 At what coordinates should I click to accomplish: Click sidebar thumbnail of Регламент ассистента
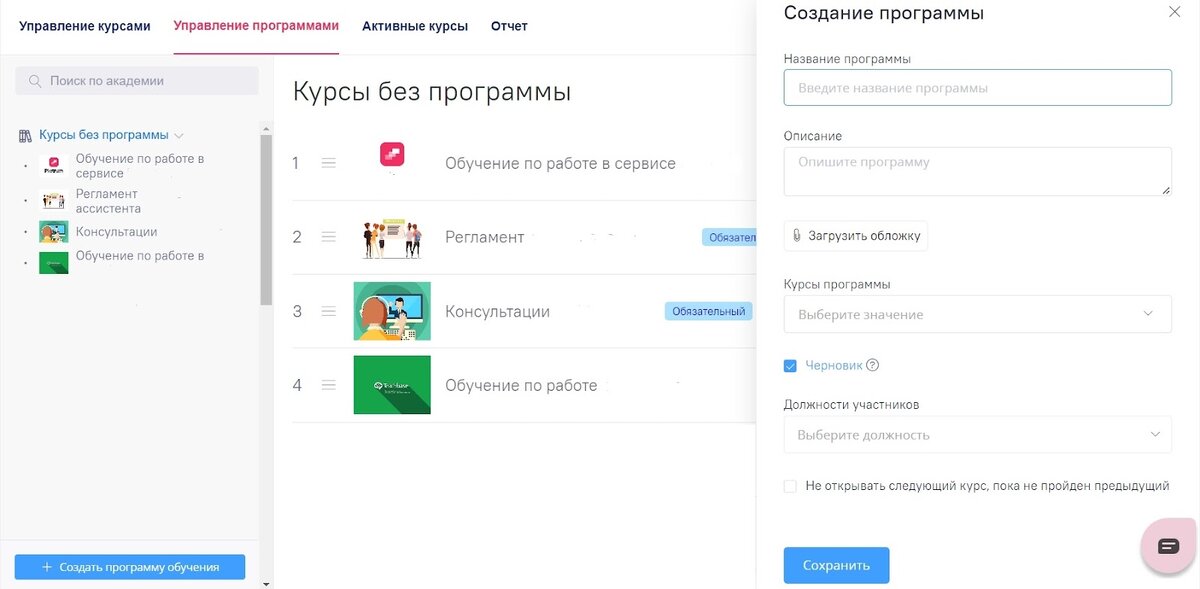[53, 201]
